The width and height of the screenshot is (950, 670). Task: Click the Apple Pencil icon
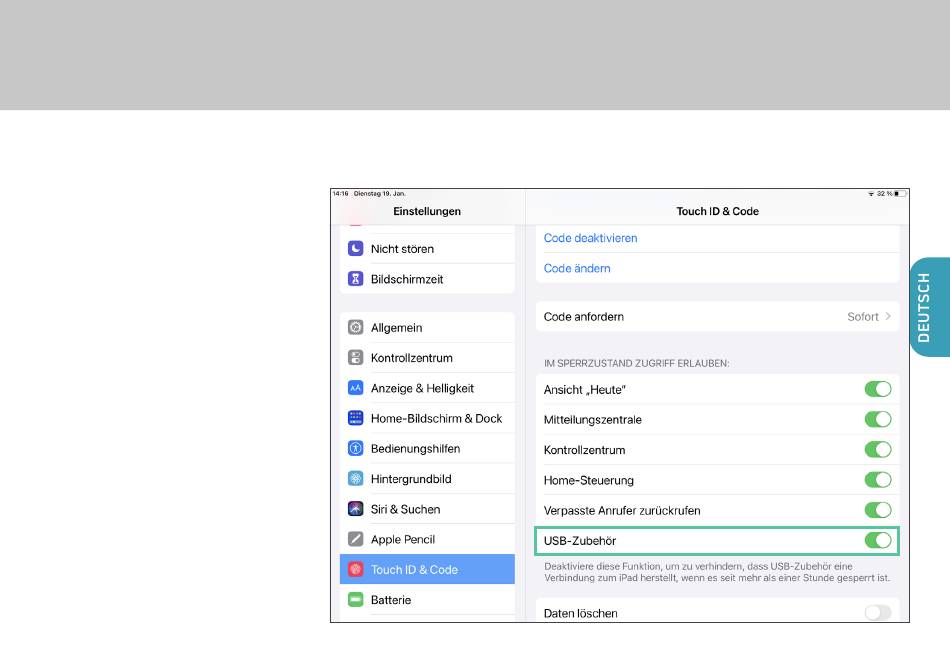(356, 539)
